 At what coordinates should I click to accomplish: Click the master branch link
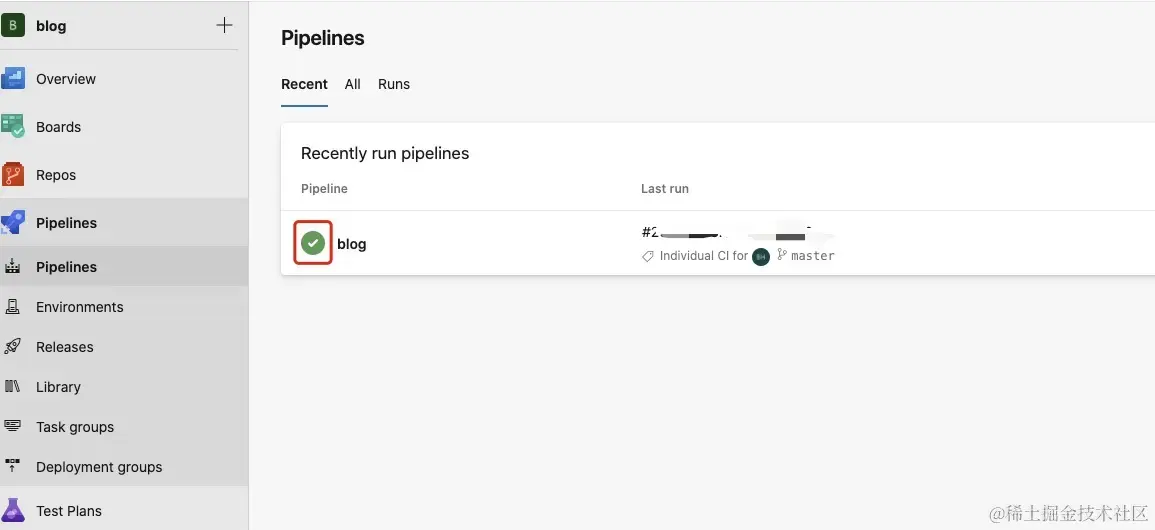click(812, 256)
